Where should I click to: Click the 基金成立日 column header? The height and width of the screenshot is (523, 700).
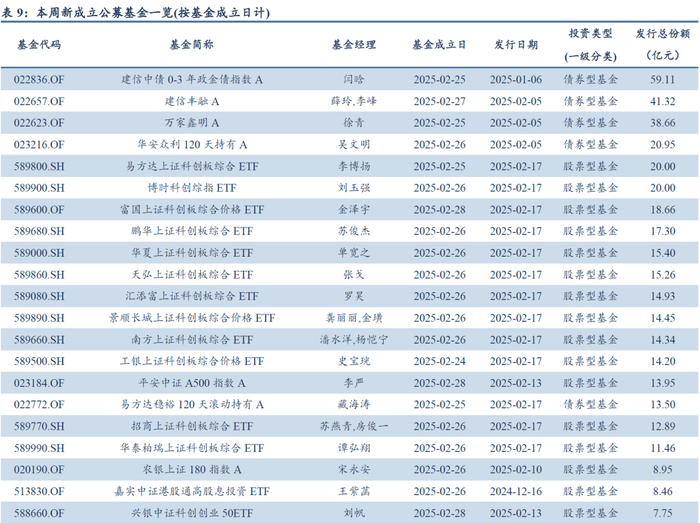[x=439, y=45]
